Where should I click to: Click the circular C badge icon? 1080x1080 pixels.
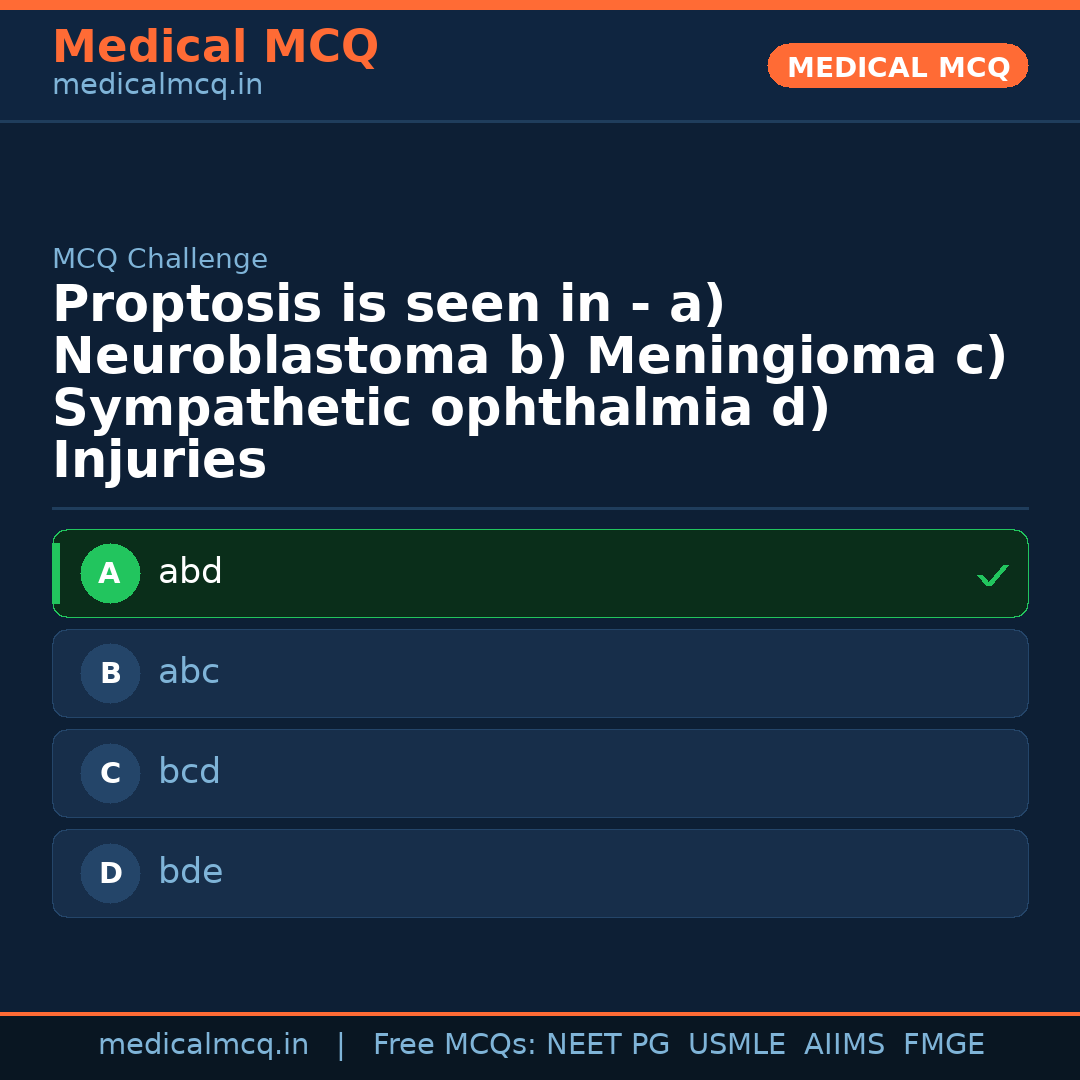[x=110, y=773]
